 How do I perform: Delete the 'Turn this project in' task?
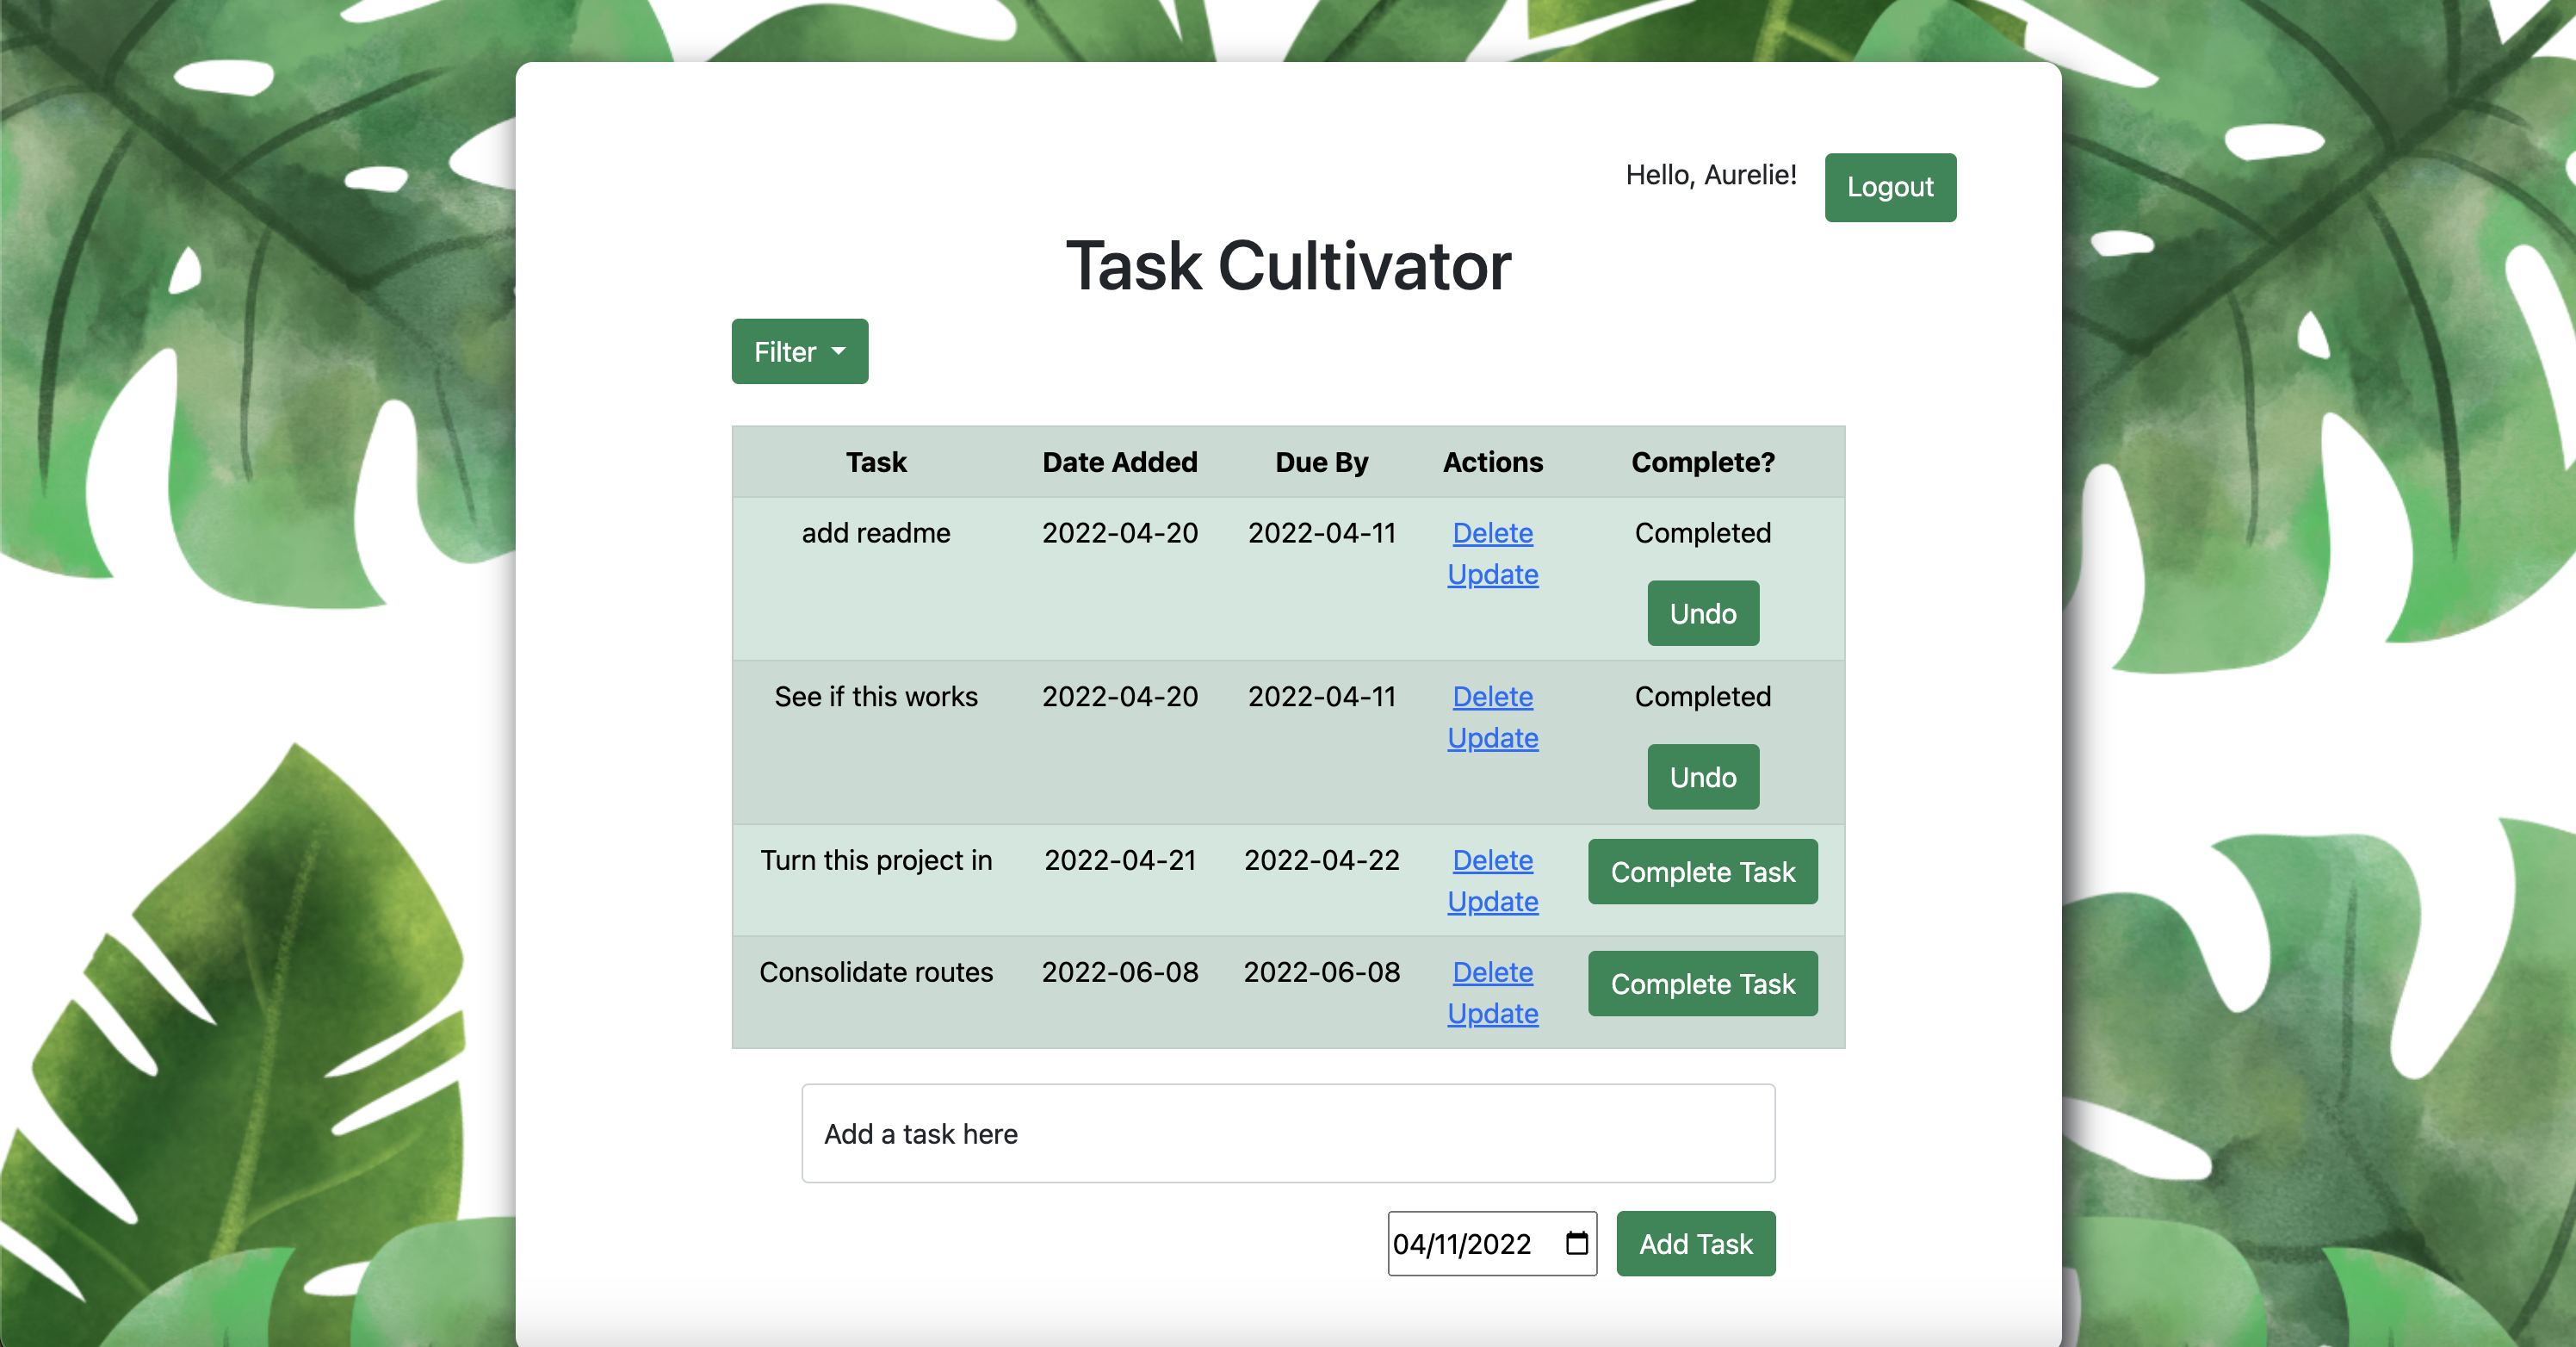point(1492,860)
